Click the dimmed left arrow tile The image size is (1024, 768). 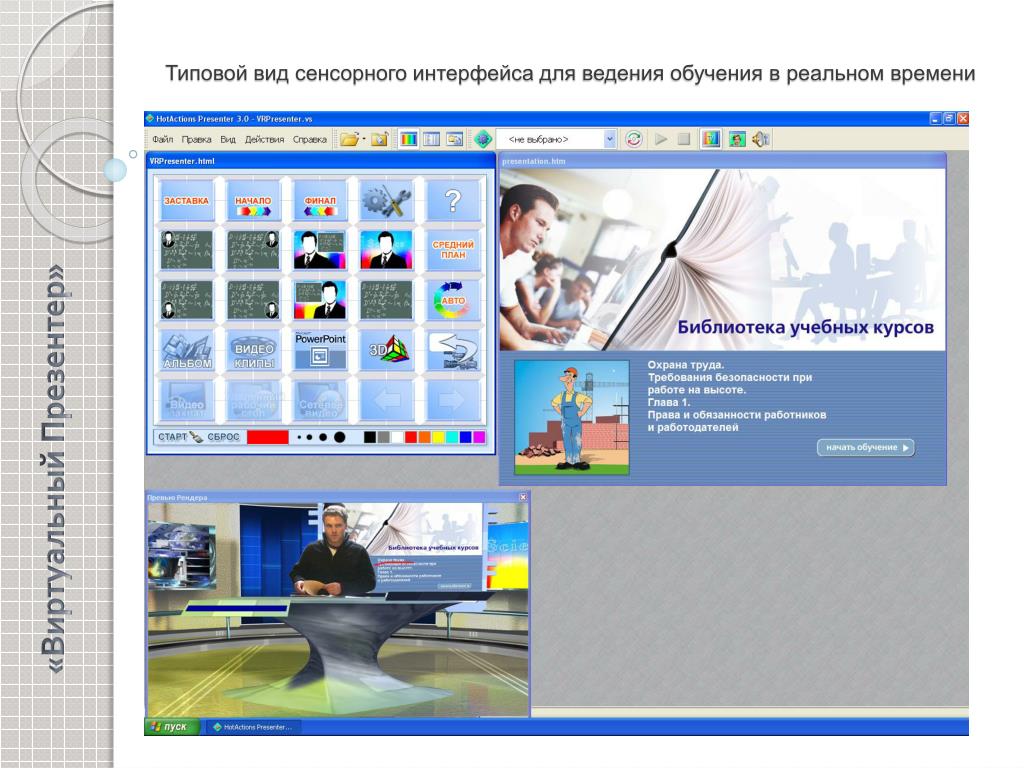coord(387,400)
